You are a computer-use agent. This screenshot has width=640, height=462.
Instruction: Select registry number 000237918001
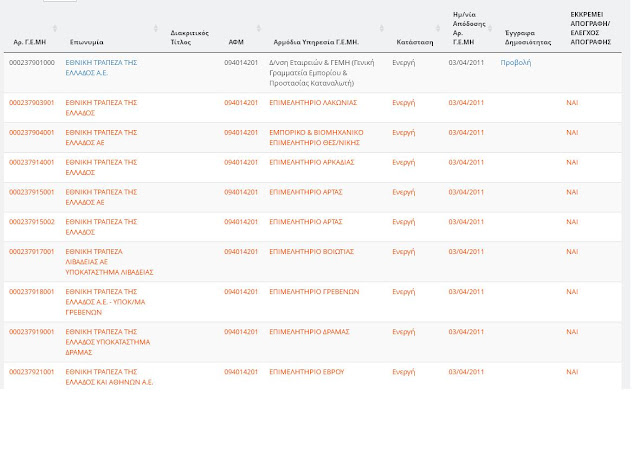[x=31, y=291]
